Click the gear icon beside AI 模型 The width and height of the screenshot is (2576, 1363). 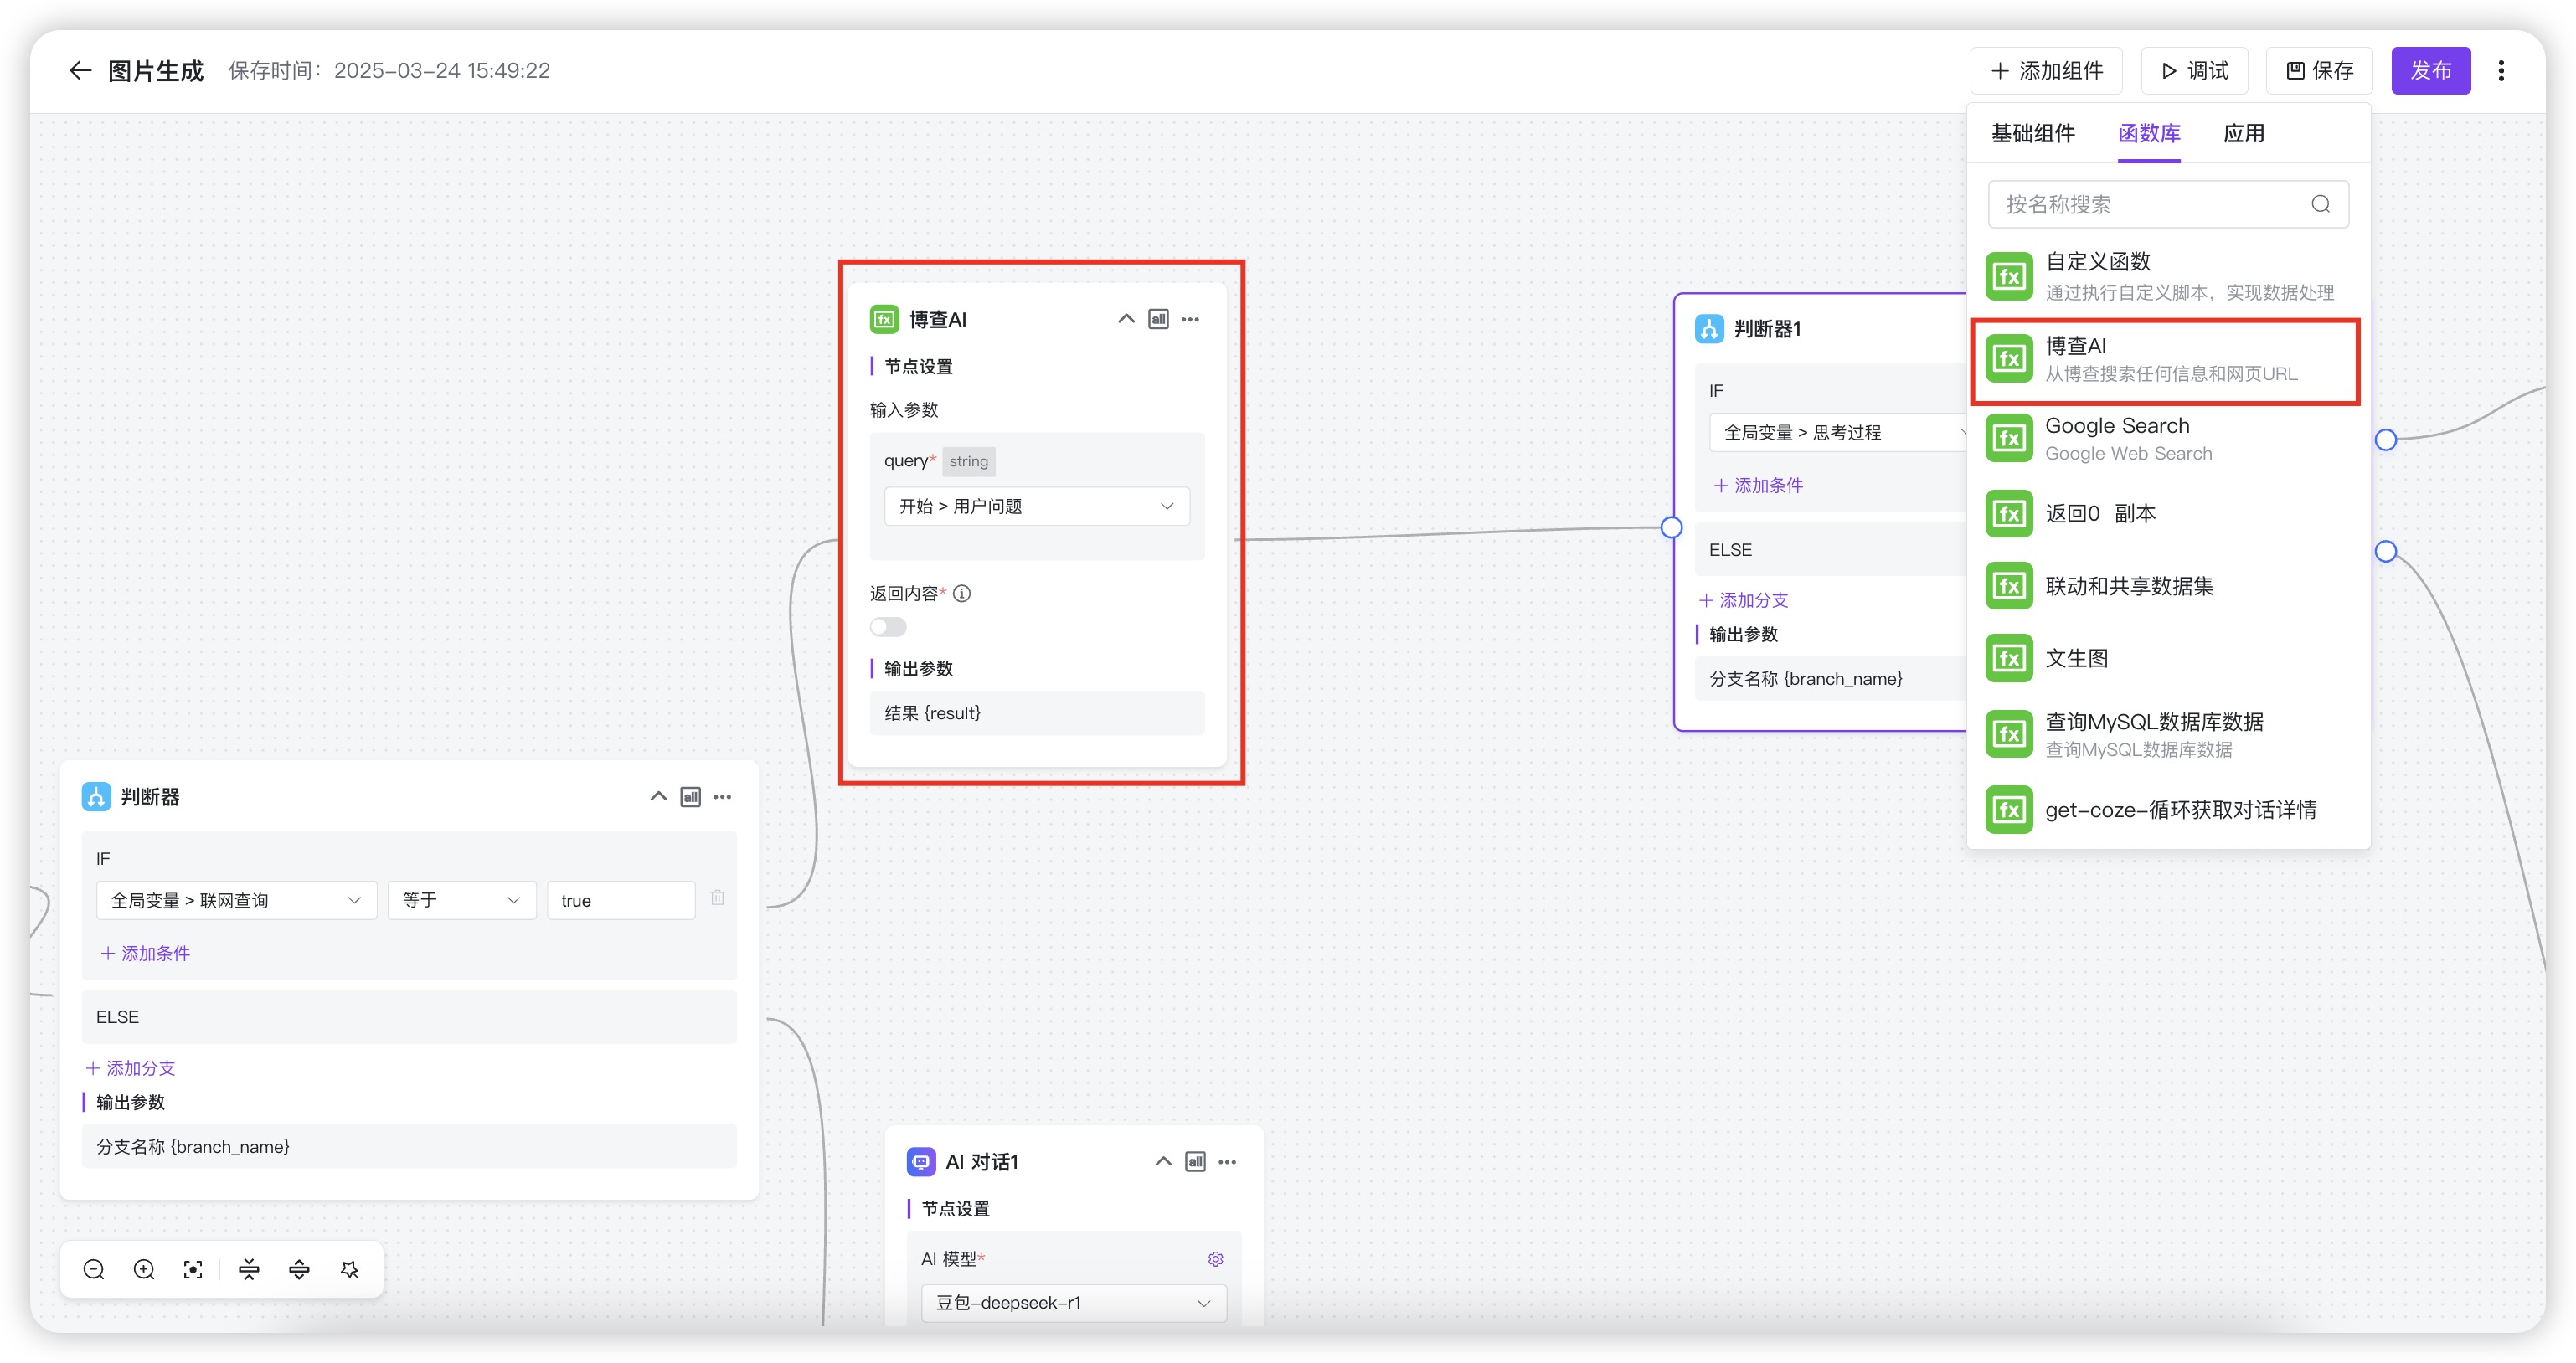[x=1215, y=1259]
